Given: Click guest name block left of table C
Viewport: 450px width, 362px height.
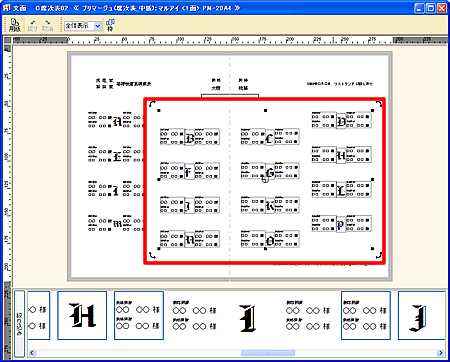Looking at the screenshot, I should tap(253, 137).
